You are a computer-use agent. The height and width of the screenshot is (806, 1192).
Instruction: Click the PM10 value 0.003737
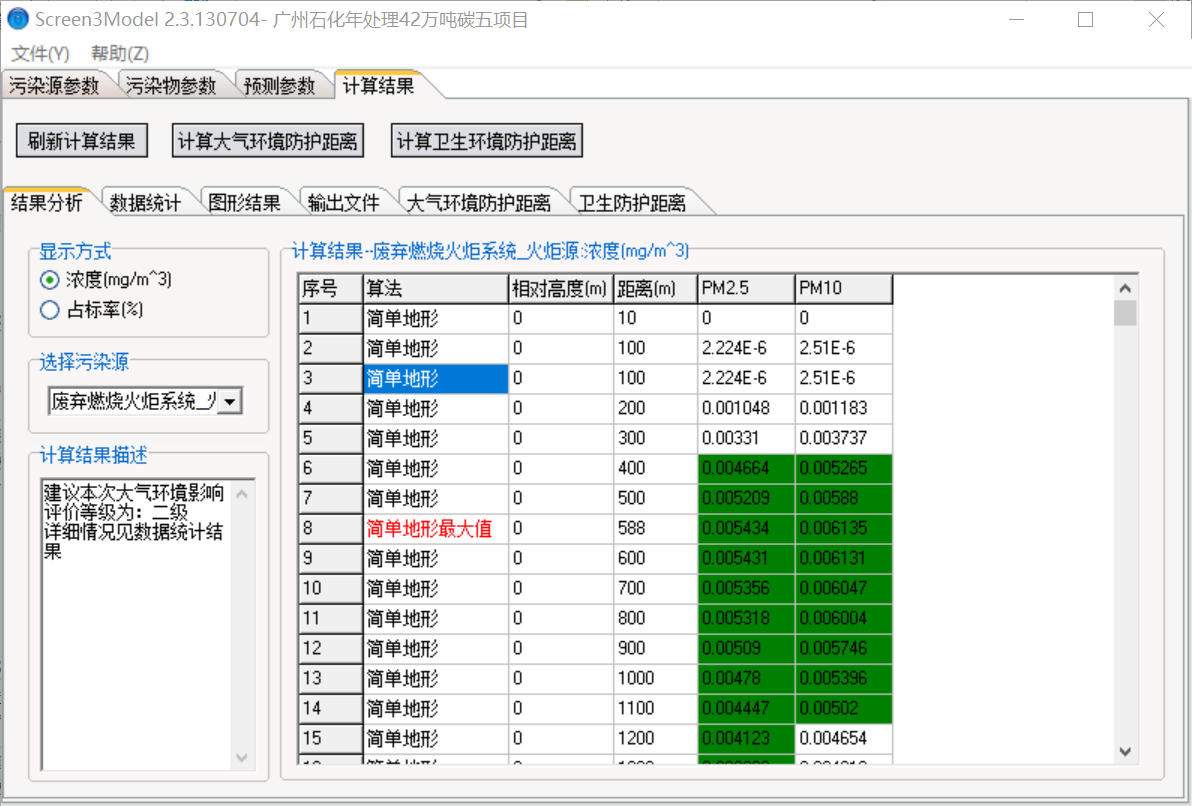click(843, 438)
